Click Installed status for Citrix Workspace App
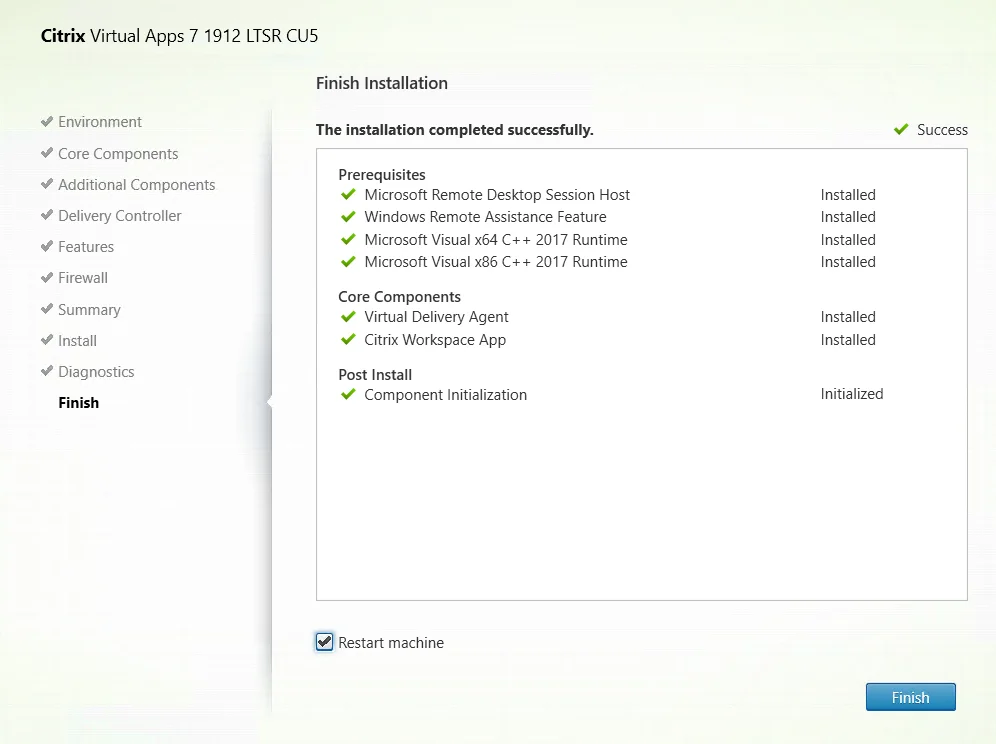This screenshot has width=996, height=744. pyautogui.click(x=848, y=340)
